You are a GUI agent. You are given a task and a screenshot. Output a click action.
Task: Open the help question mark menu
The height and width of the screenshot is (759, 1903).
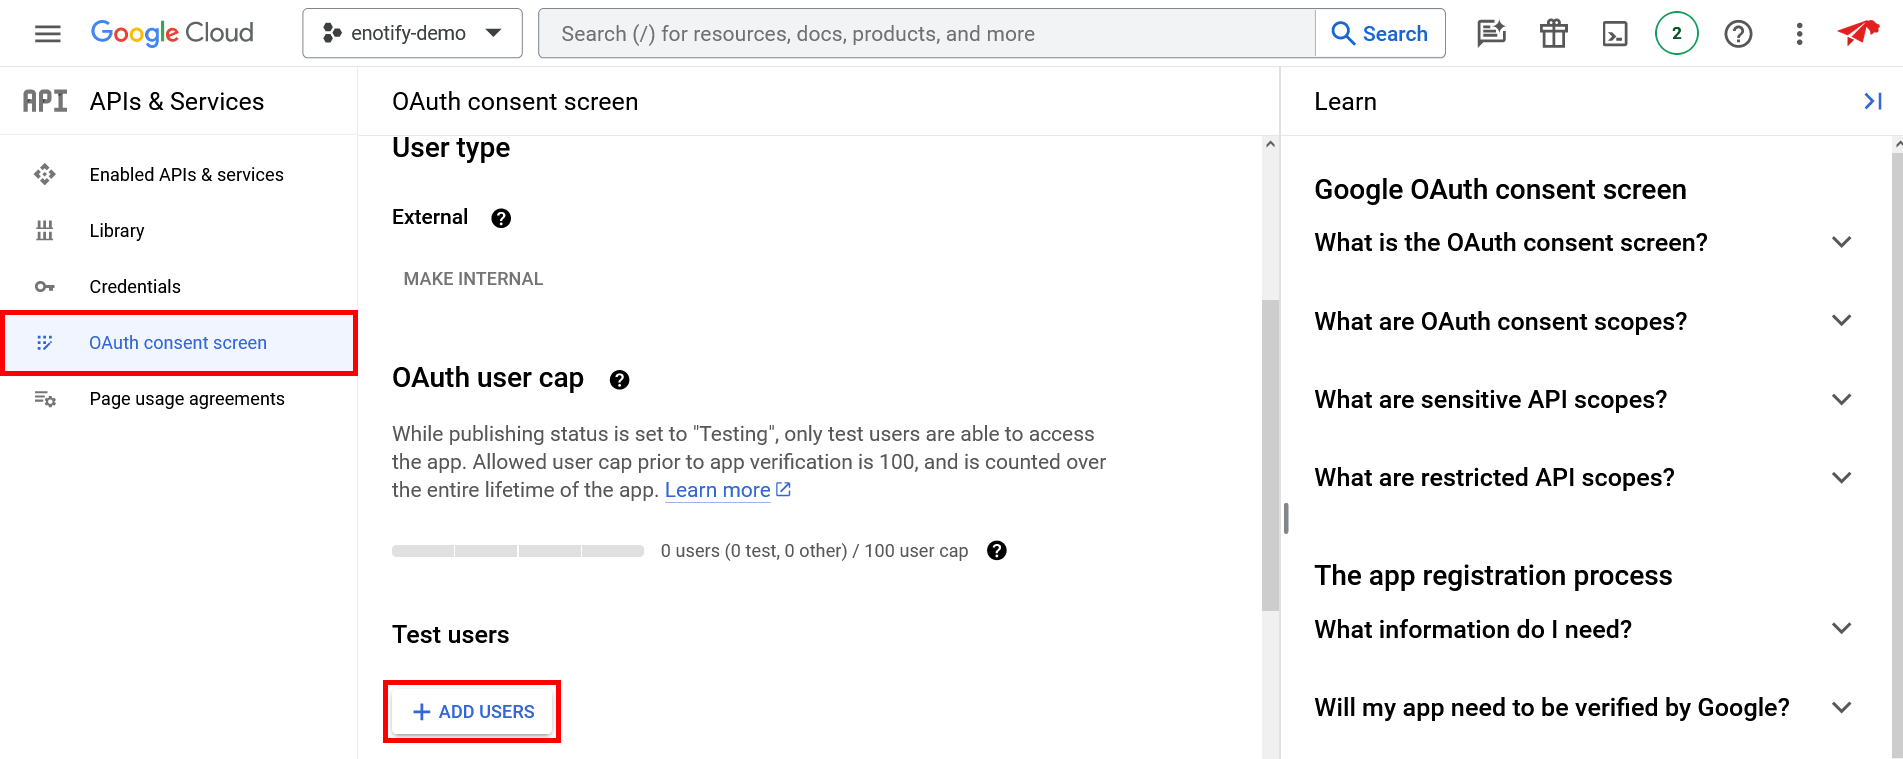click(1738, 34)
